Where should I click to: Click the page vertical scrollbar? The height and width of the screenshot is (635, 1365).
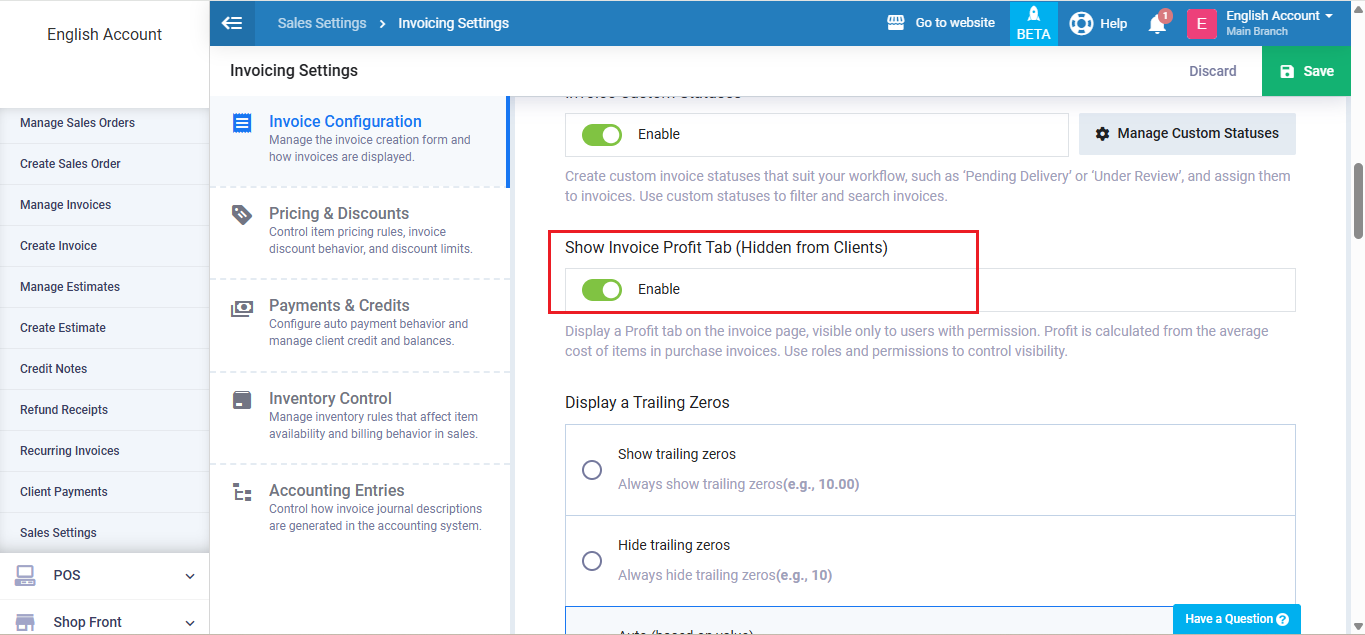click(x=1358, y=200)
